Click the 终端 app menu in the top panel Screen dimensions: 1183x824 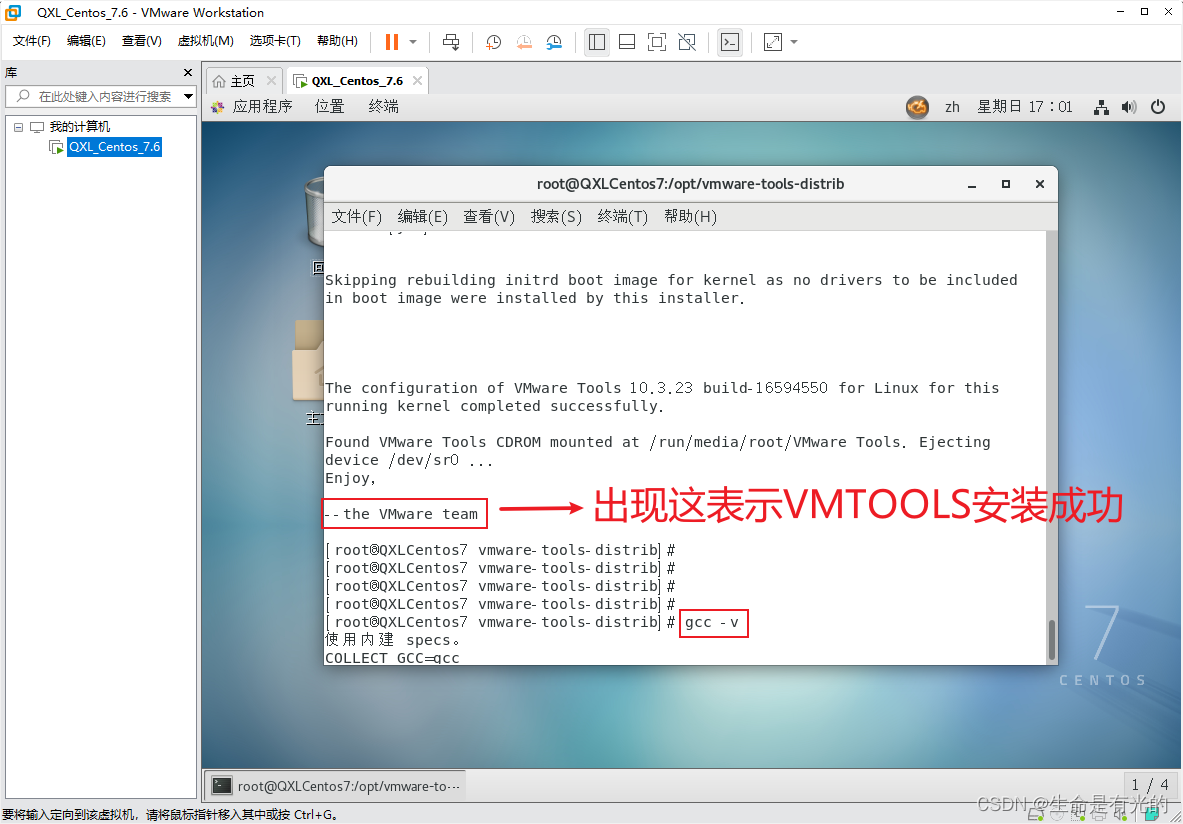point(383,107)
